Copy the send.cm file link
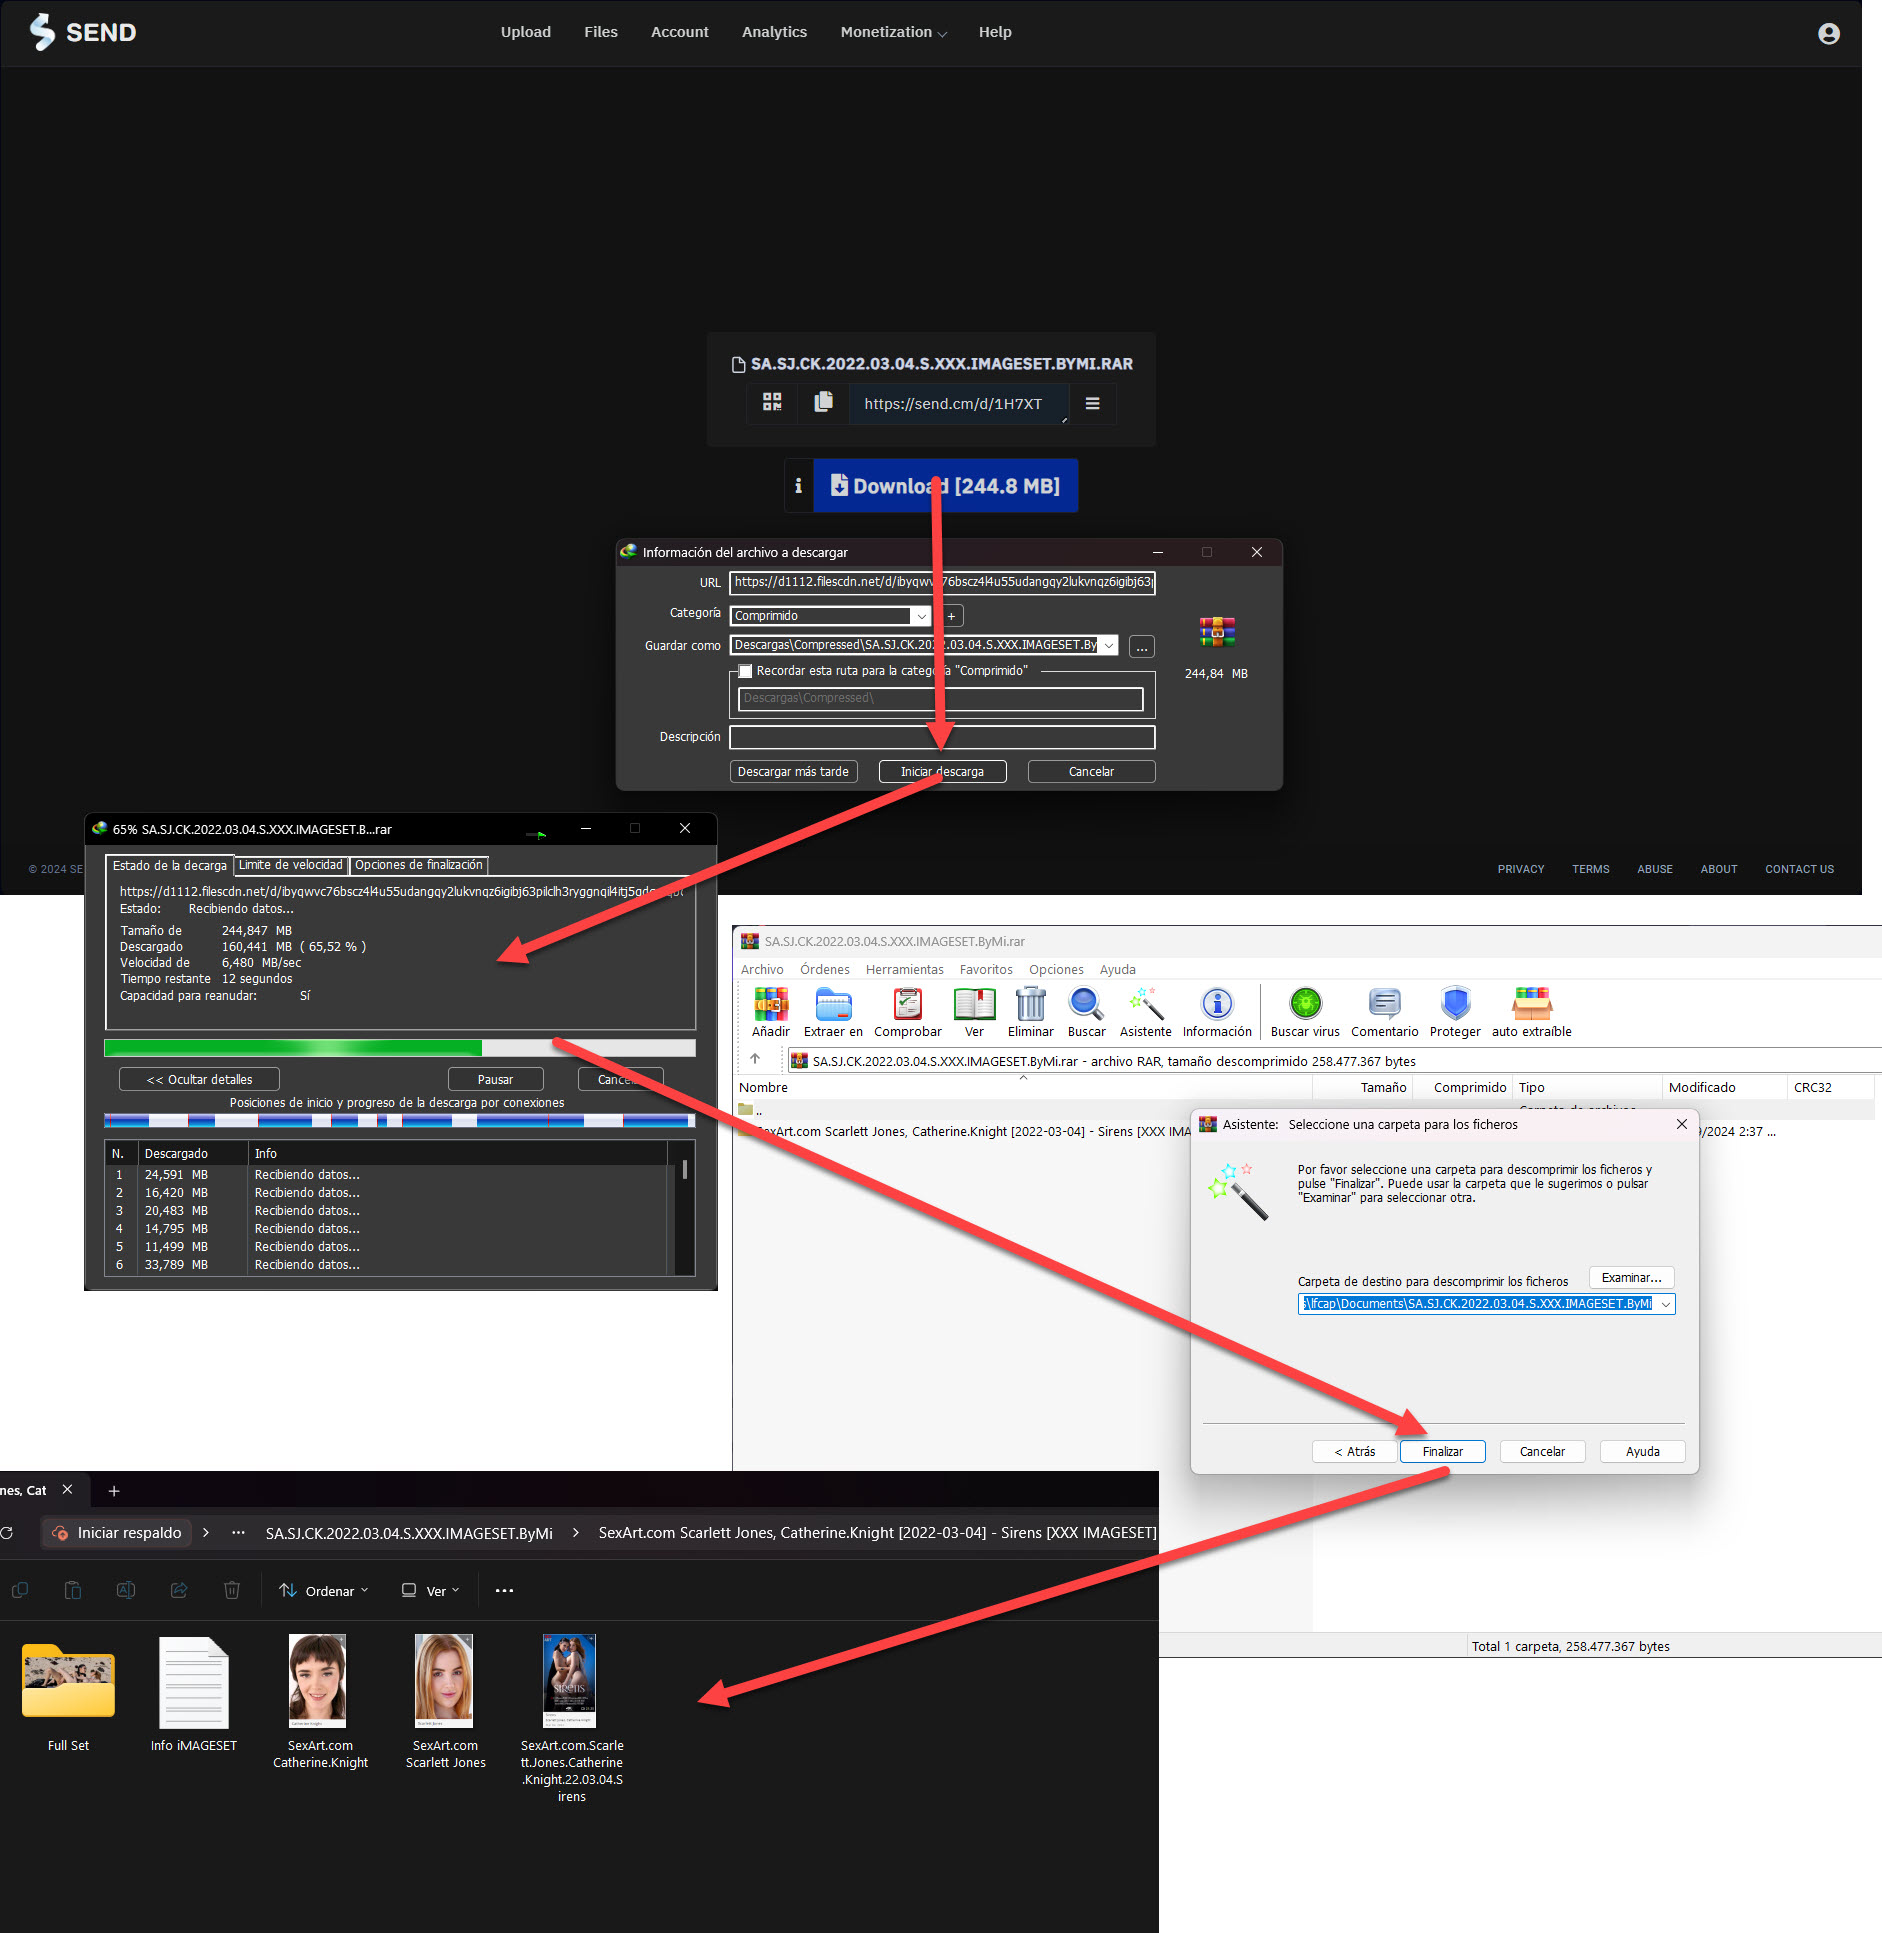The height and width of the screenshot is (1933, 1882). (x=823, y=403)
